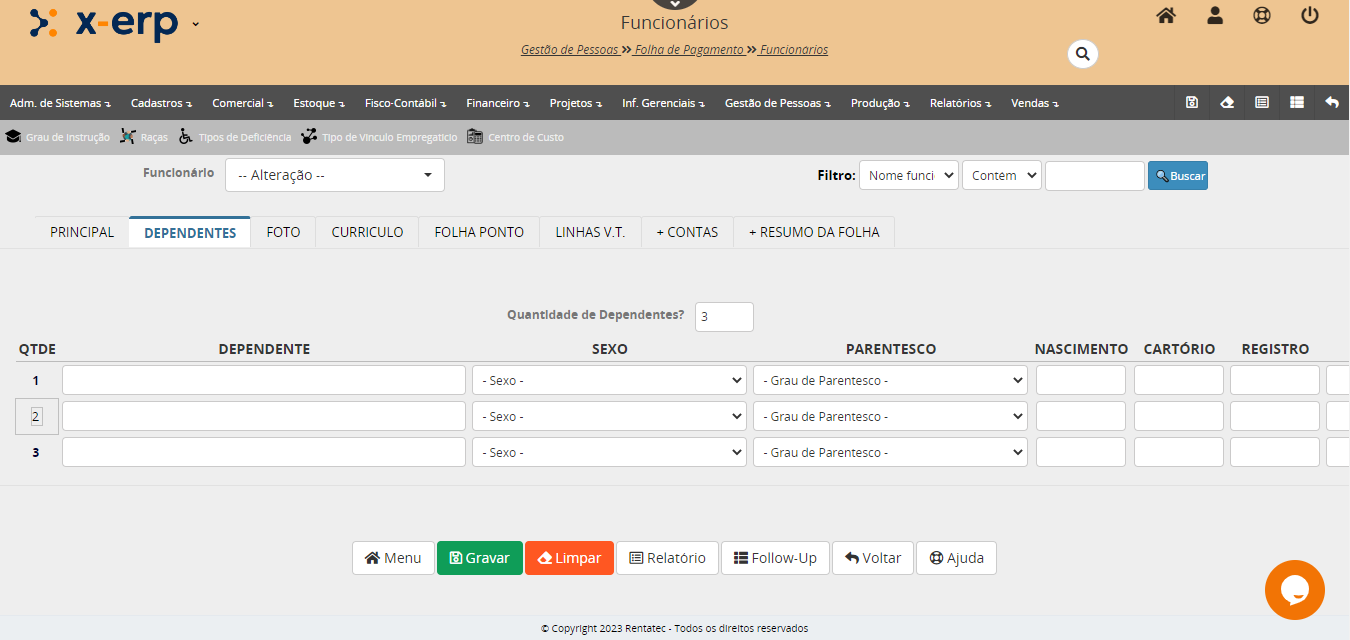Click the return arrow icon in toolbar

pyautogui.click(x=1331, y=102)
